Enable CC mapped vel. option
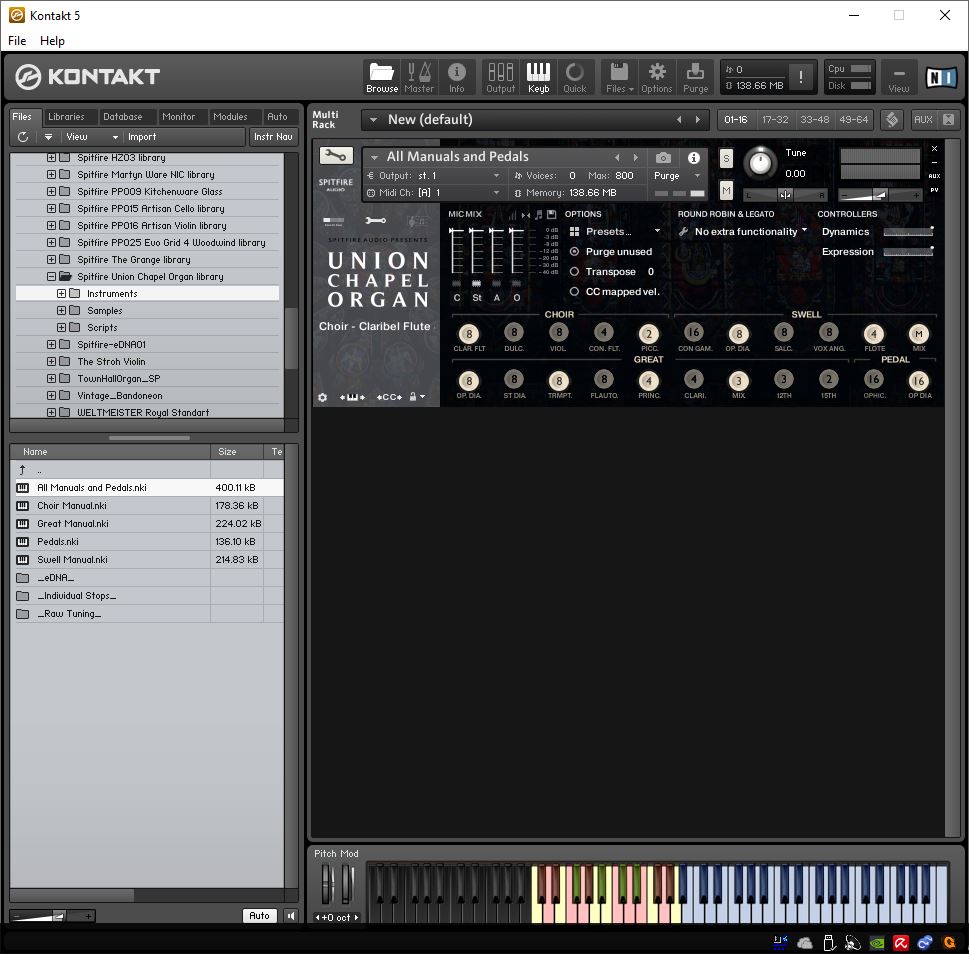This screenshot has height=954, width=969. pos(575,292)
